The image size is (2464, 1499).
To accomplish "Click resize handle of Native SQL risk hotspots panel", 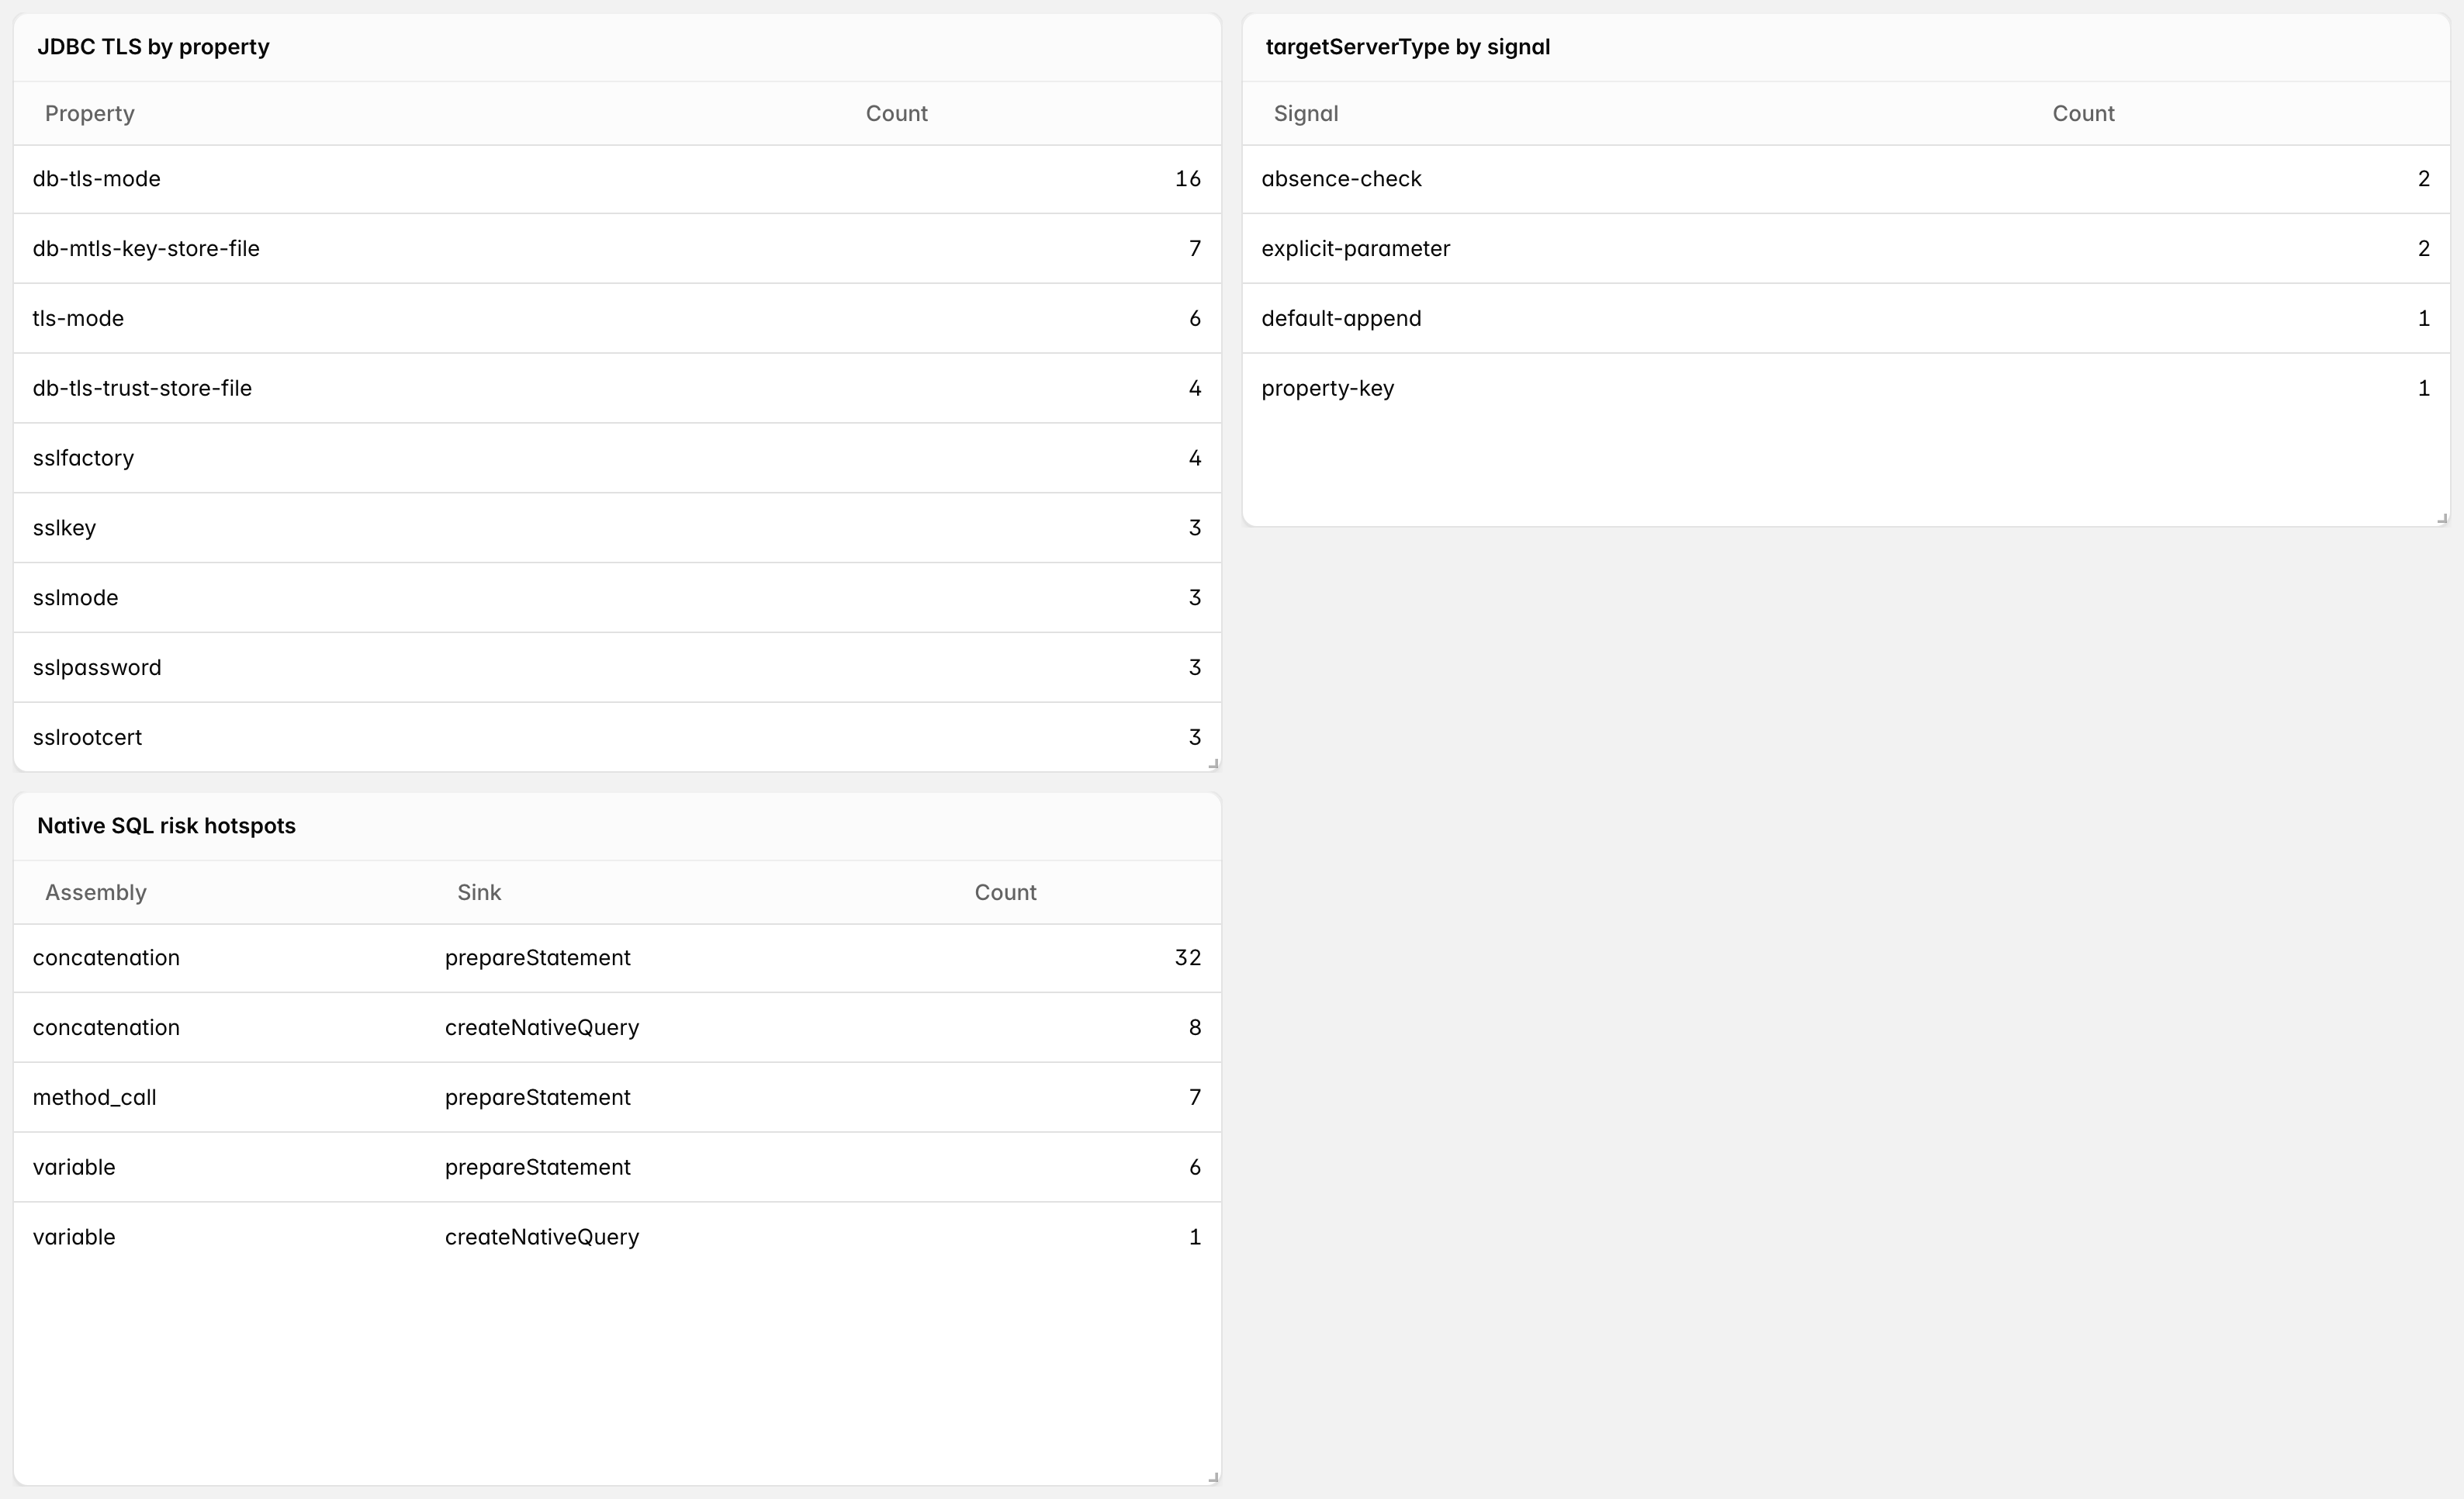I will click(1213, 1477).
